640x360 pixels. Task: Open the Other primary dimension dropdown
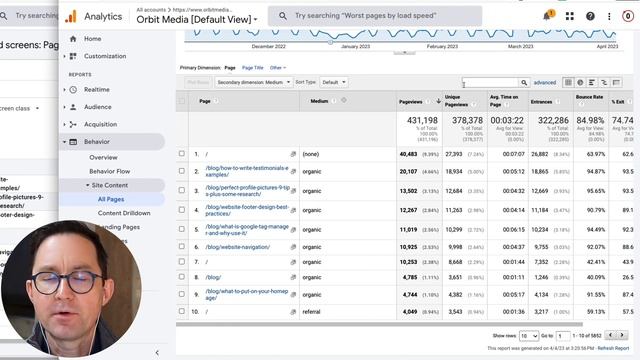pyautogui.click(x=278, y=68)
